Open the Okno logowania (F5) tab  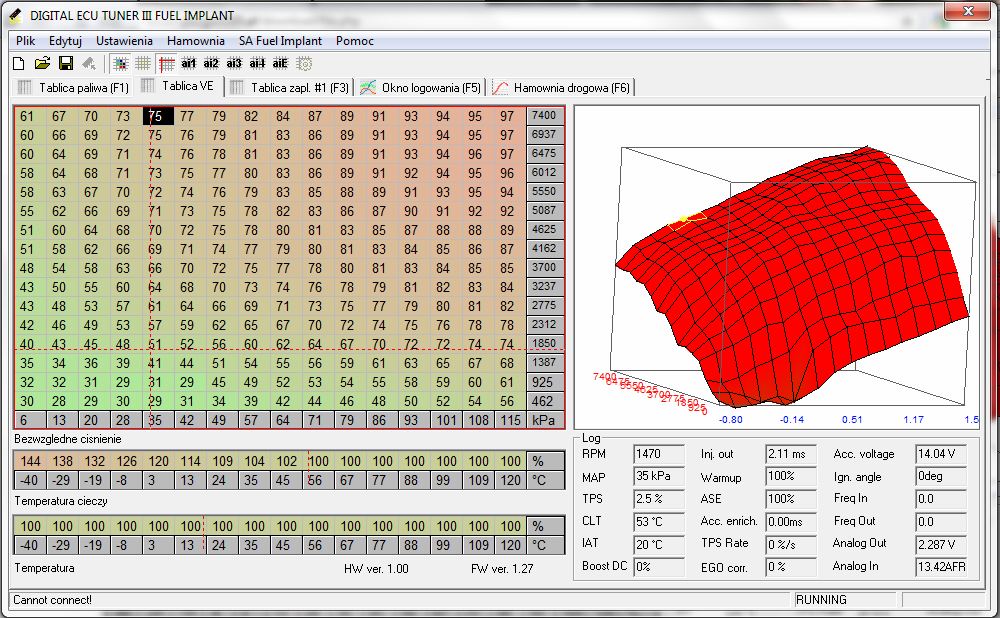421,88
